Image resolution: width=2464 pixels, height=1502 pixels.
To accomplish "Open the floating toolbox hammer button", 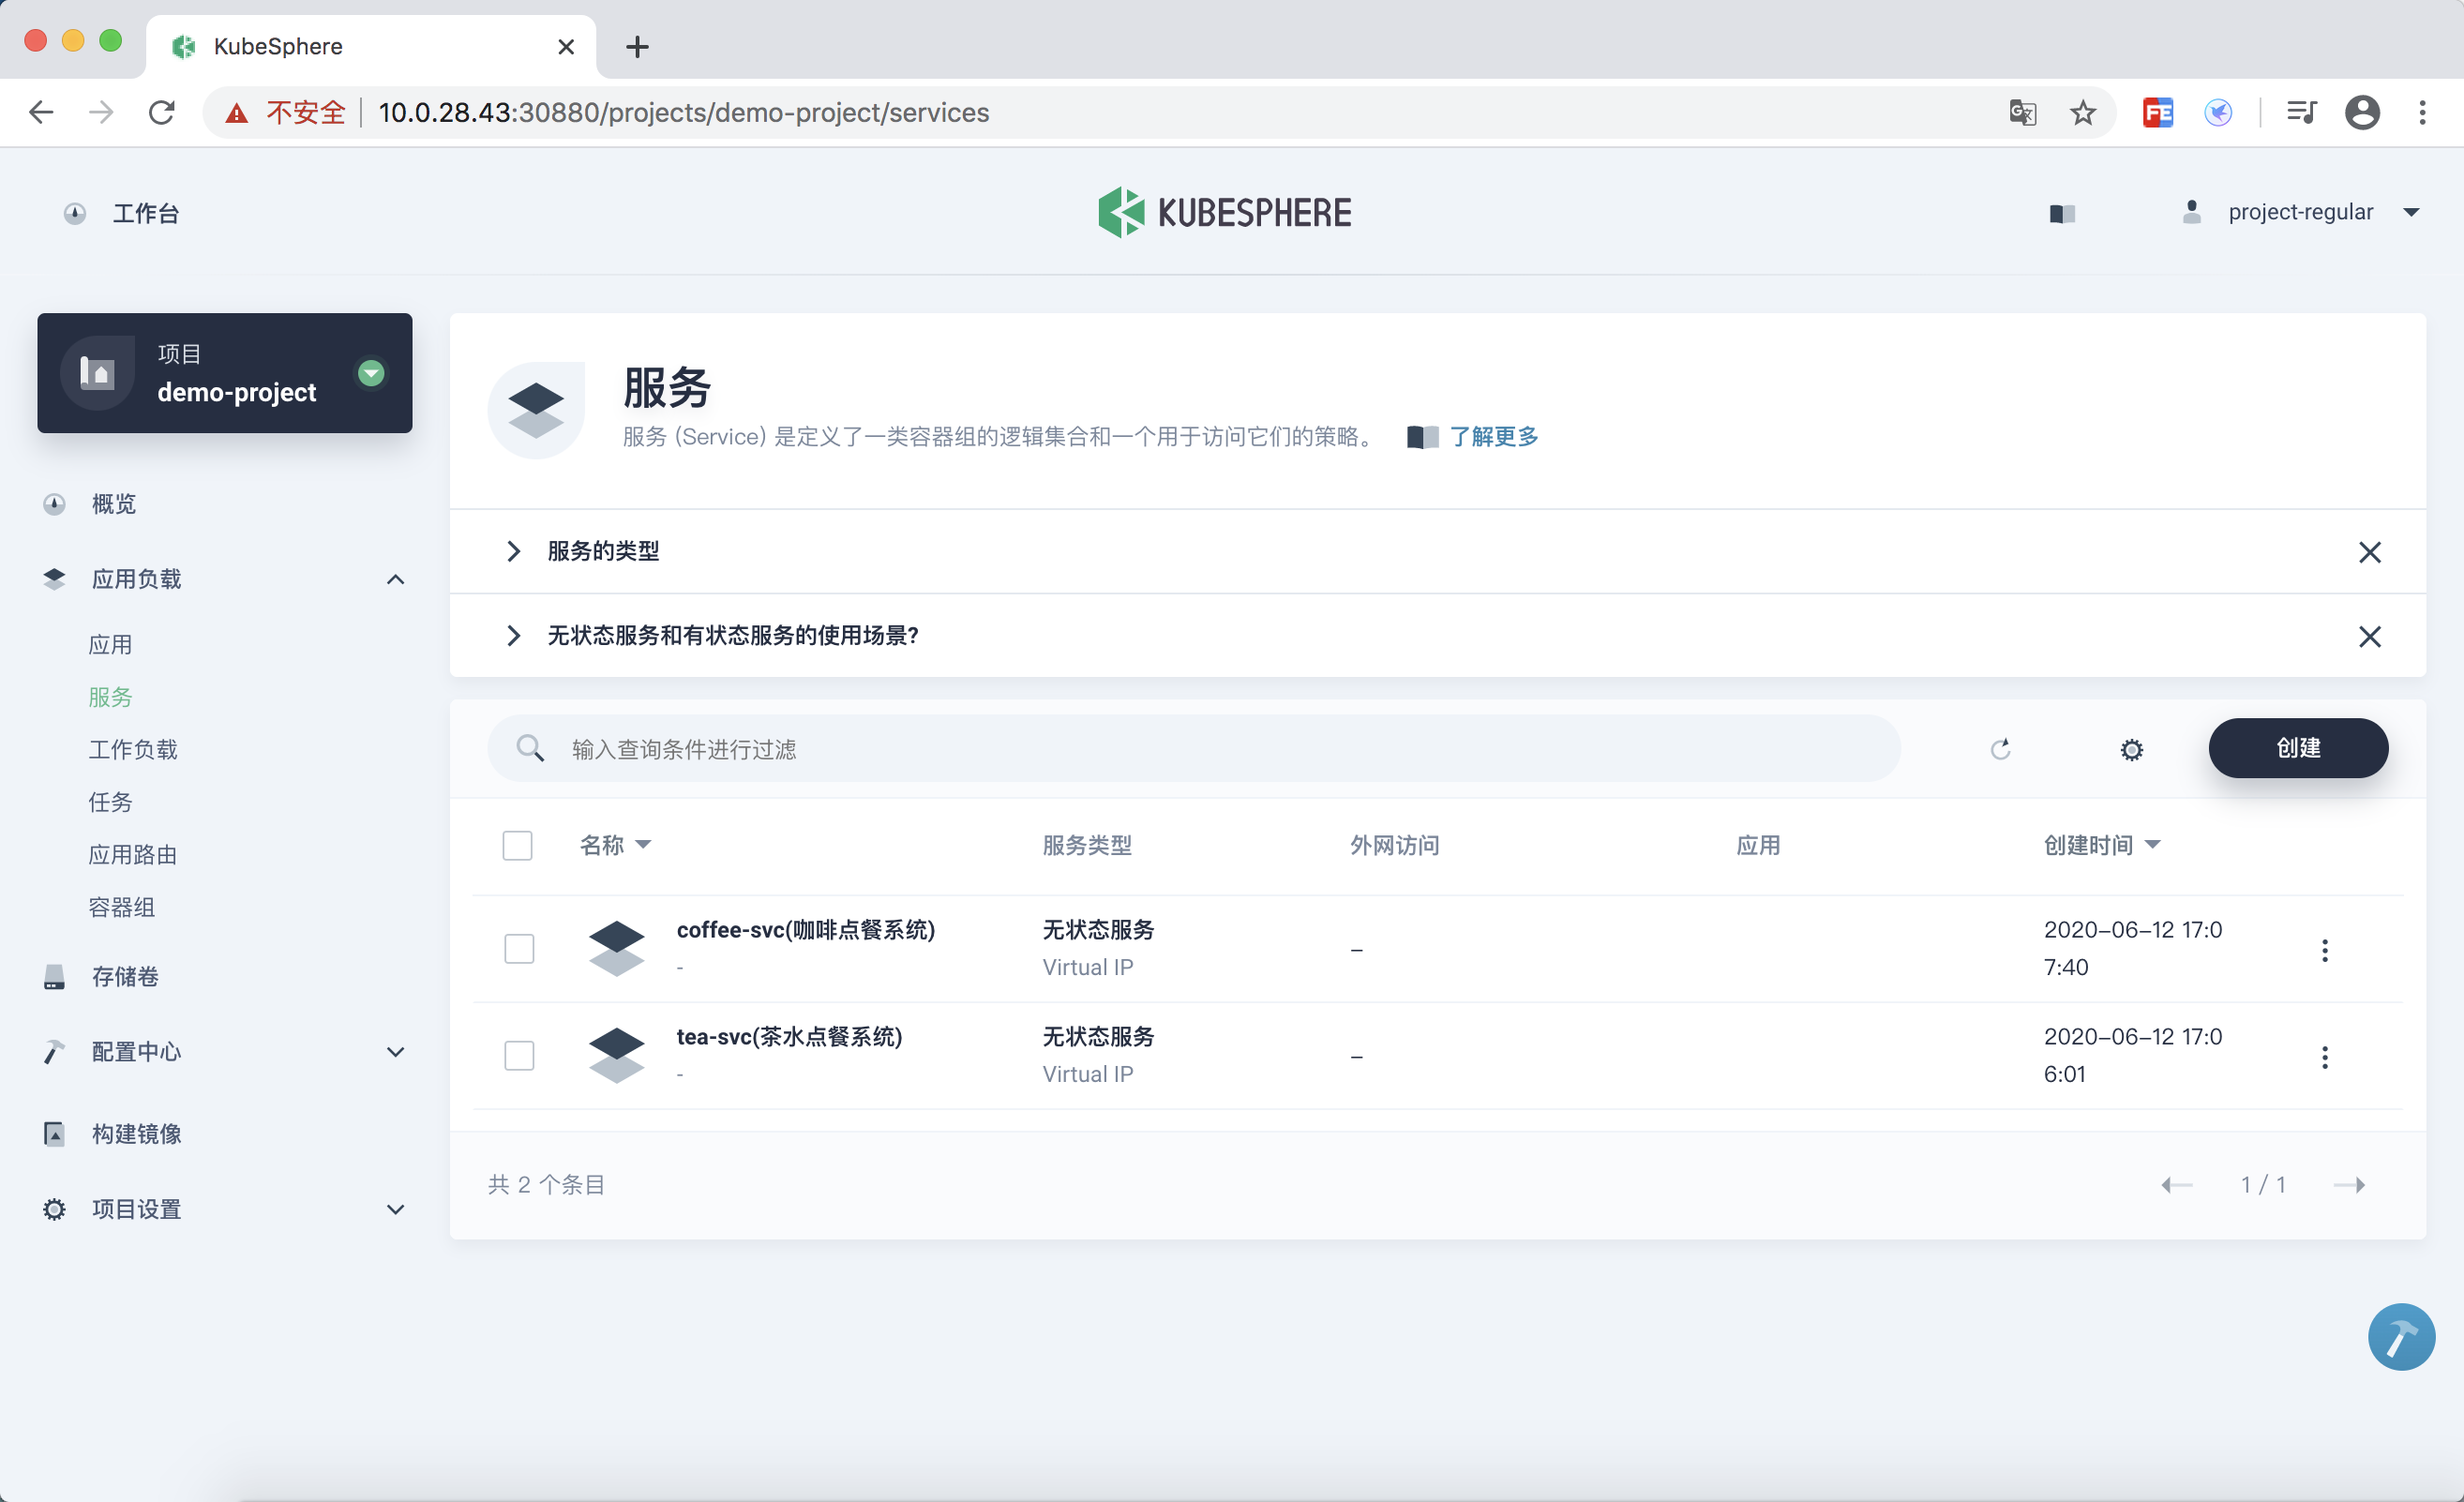I will [x=2400, y=1336].
